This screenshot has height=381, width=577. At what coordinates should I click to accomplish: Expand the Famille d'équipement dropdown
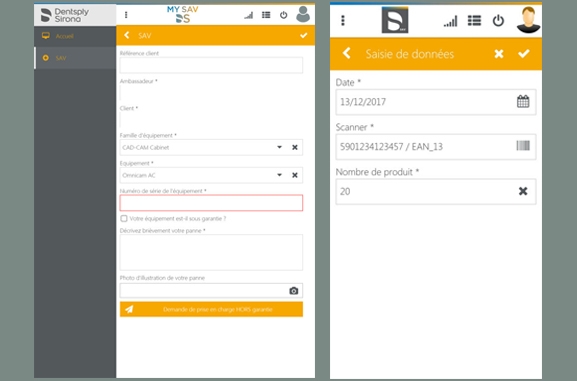click(x=279, y=147)
